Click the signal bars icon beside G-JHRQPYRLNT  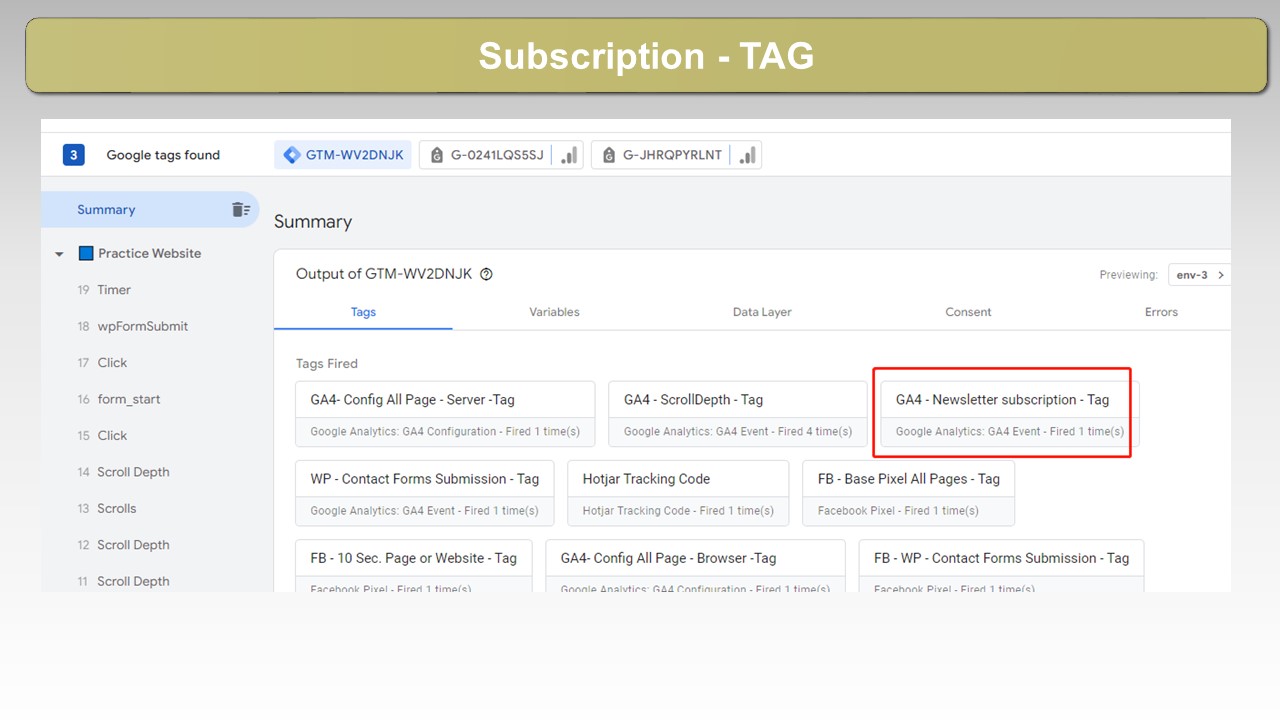coord(747,155)
